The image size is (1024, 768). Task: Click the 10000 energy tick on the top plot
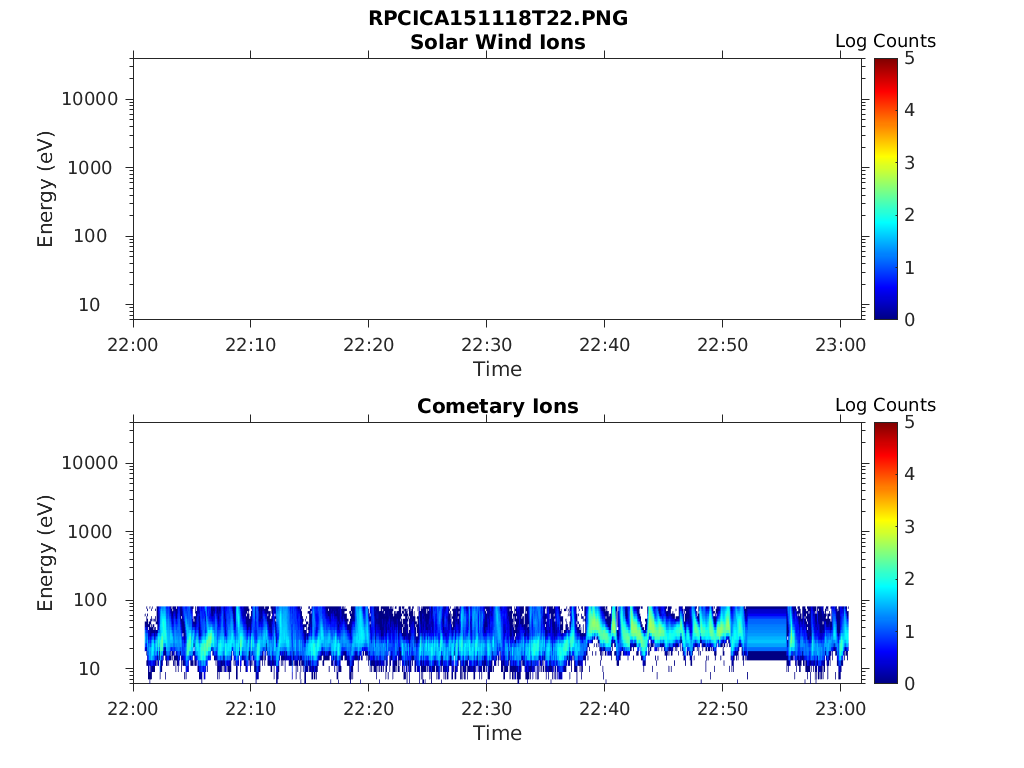pos(89,99)
